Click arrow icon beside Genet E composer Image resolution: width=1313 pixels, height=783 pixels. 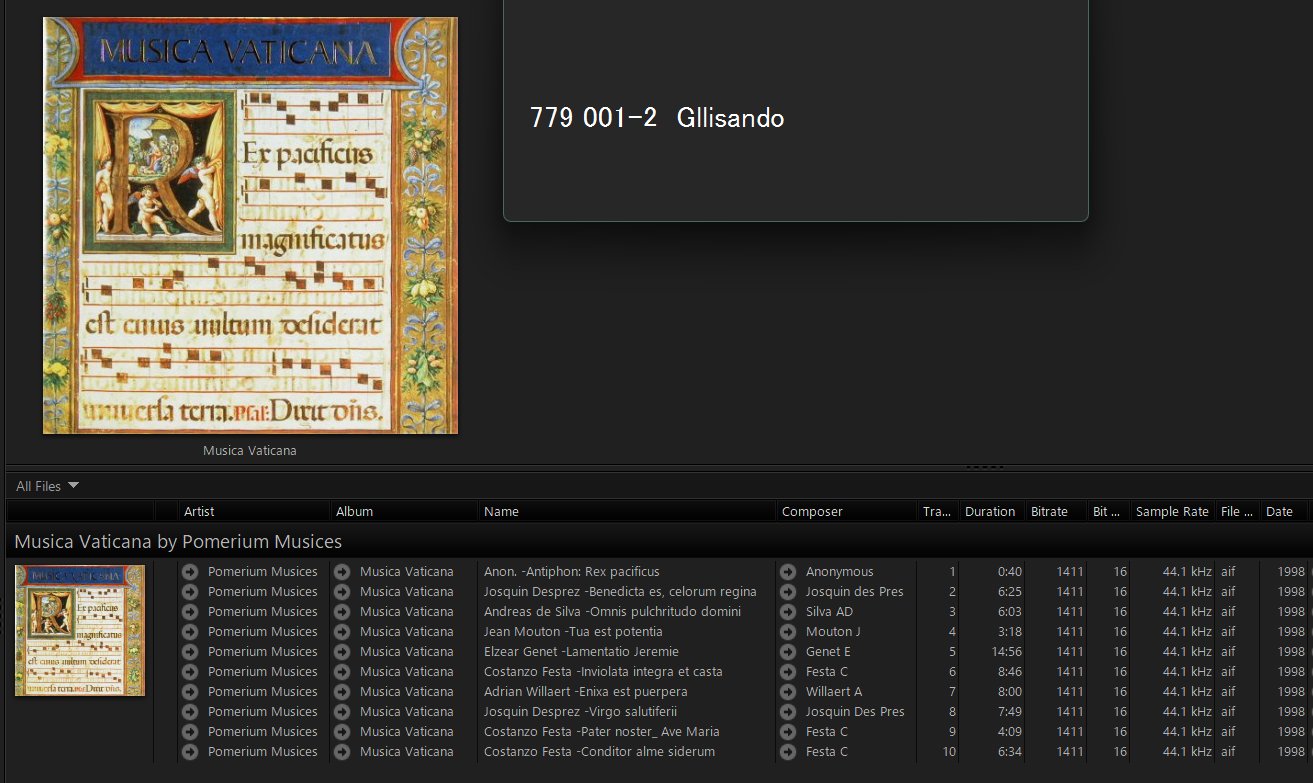tap(788, 652)
